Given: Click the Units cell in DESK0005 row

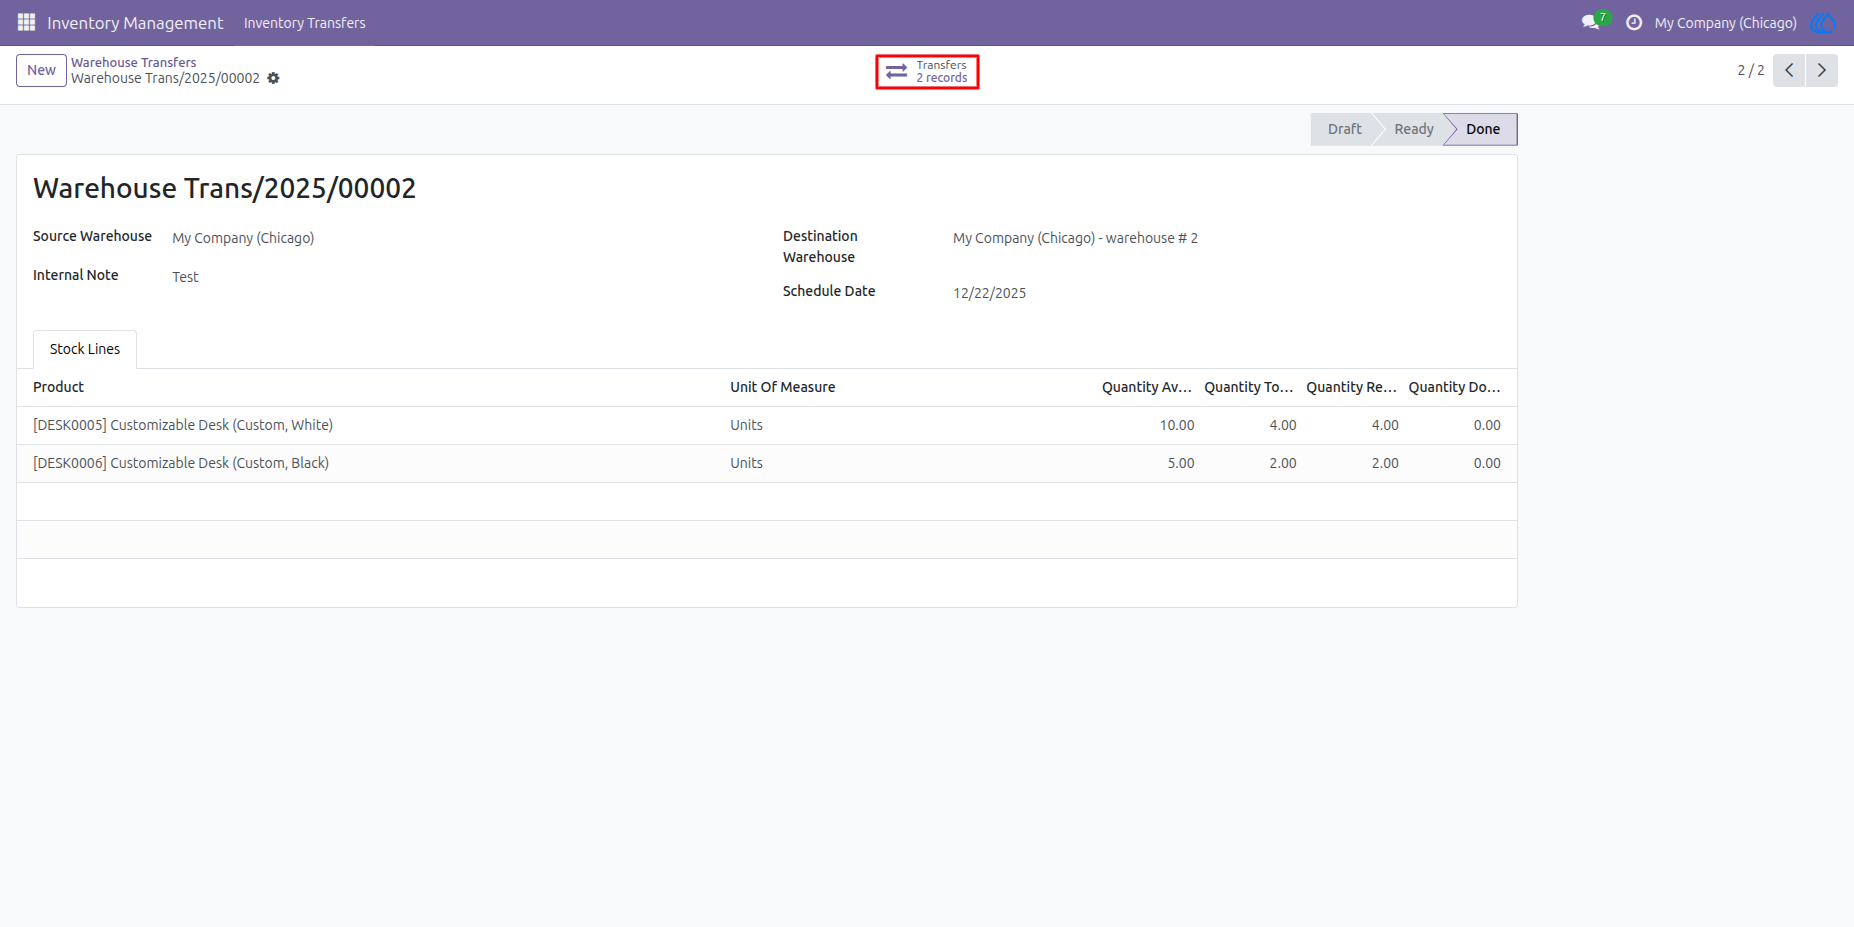Looking at the screenshot, I should (746, 425).
